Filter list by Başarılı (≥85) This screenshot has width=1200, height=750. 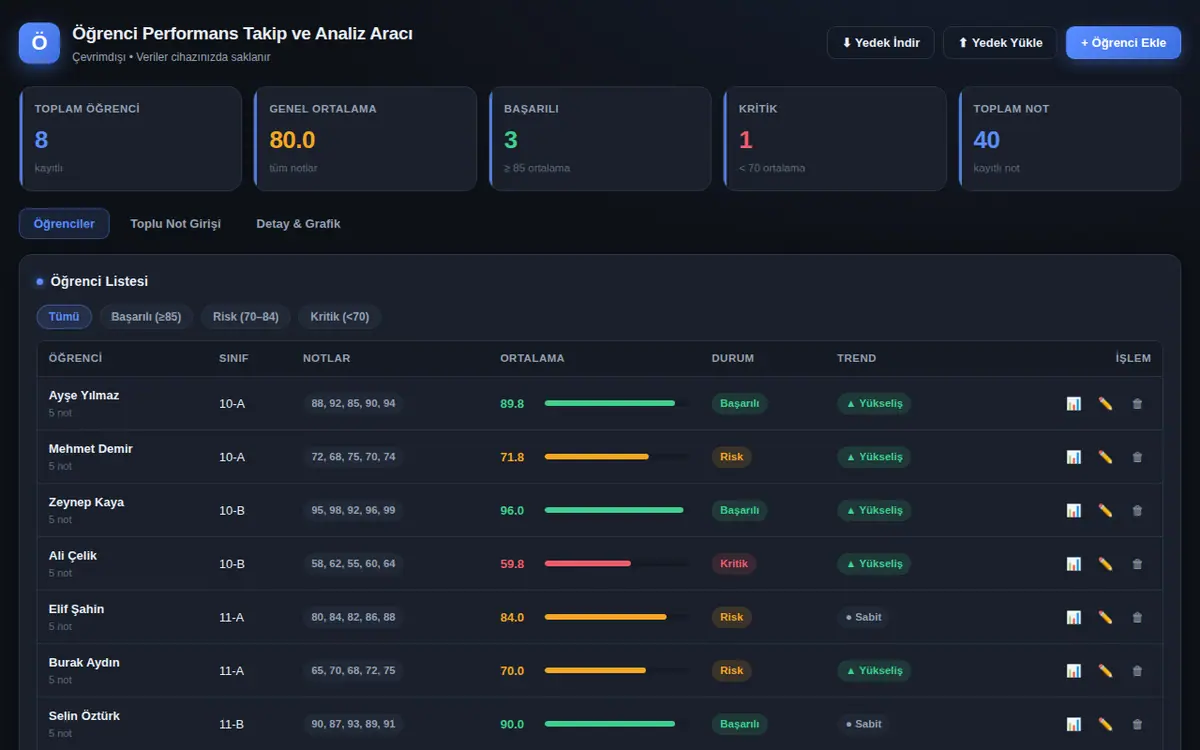click(146, 317)
